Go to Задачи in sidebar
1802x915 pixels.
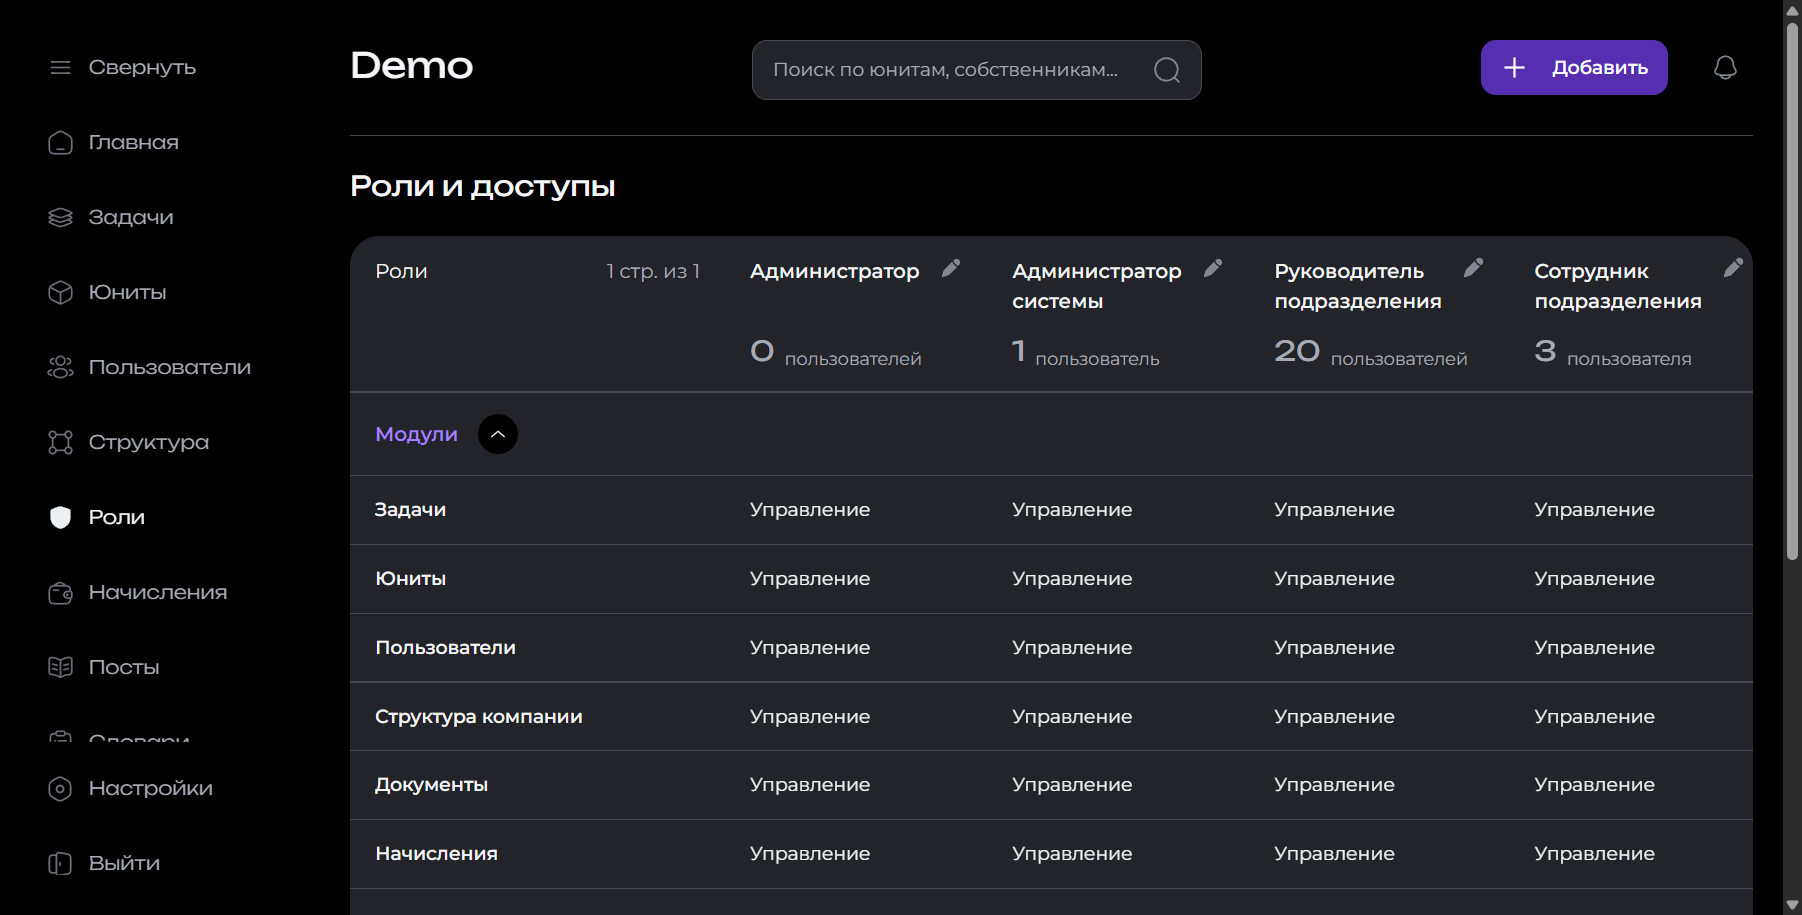pos(131,217)
